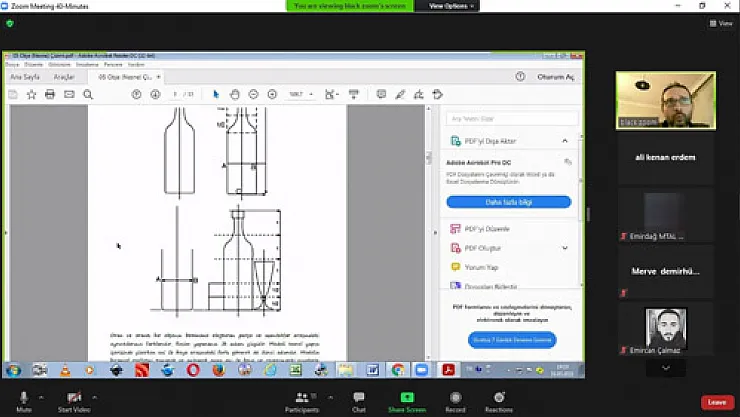This screenshot has width=740, height=417.
Task: Expand the View Options dropdown
Action: (450, 6)
